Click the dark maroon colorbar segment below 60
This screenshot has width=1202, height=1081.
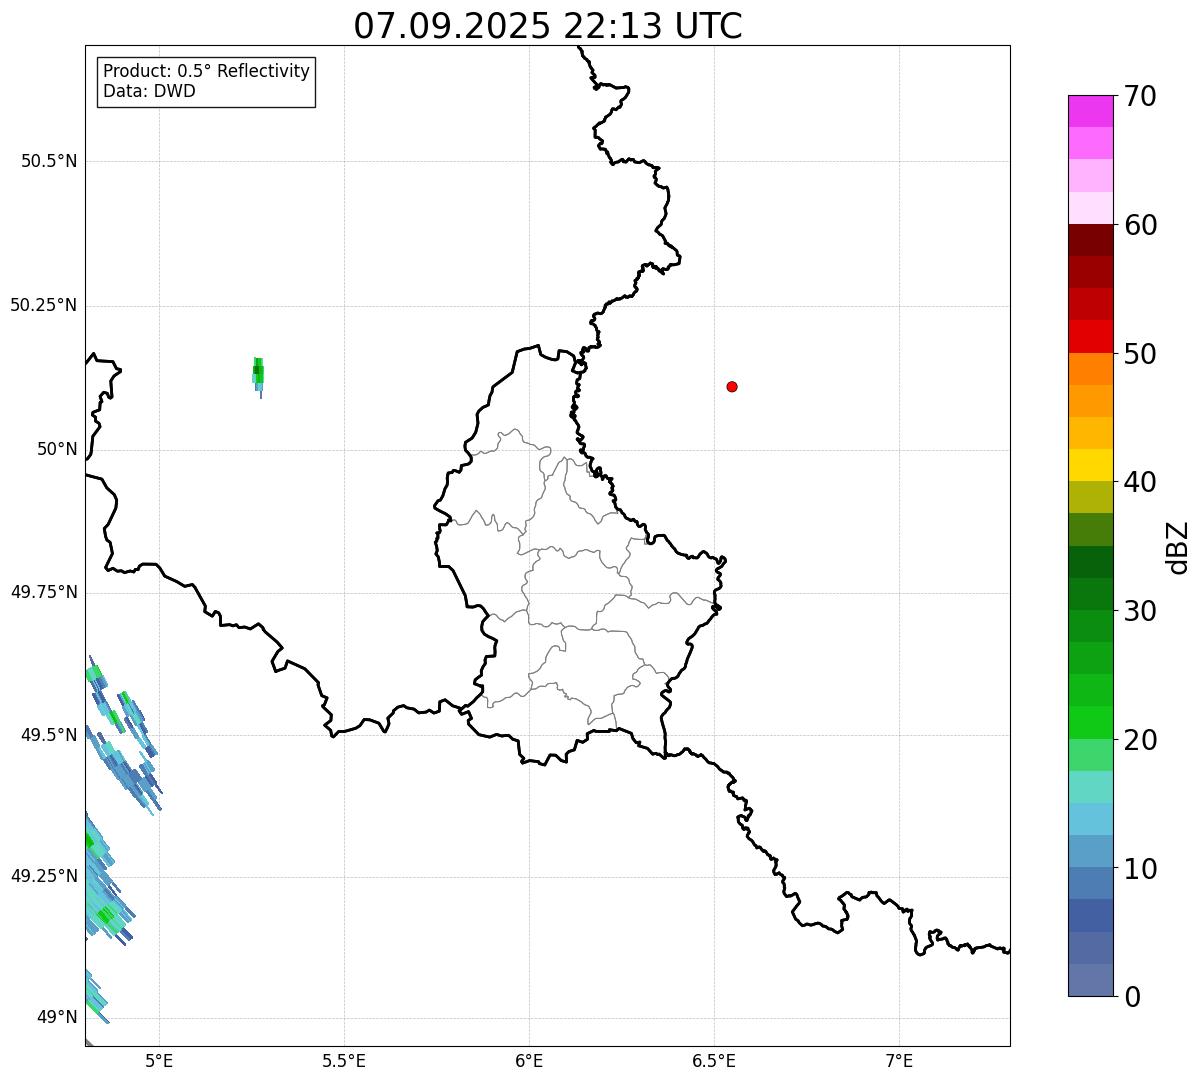pyautogui.click(x=1090, y=240)
